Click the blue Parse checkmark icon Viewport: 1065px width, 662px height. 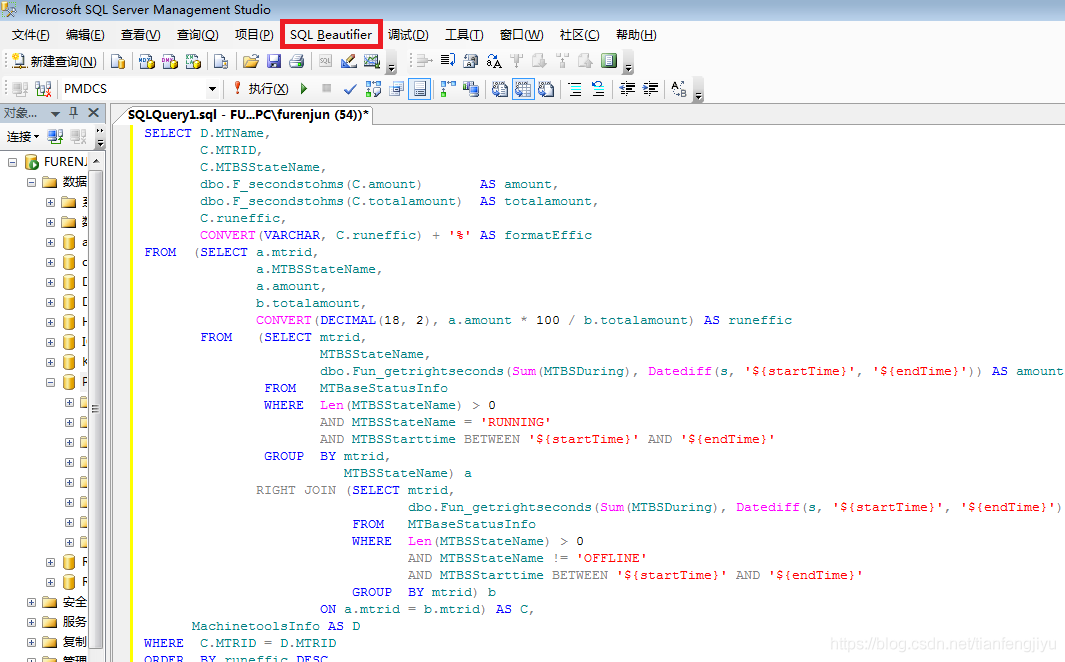click(350, 89)
